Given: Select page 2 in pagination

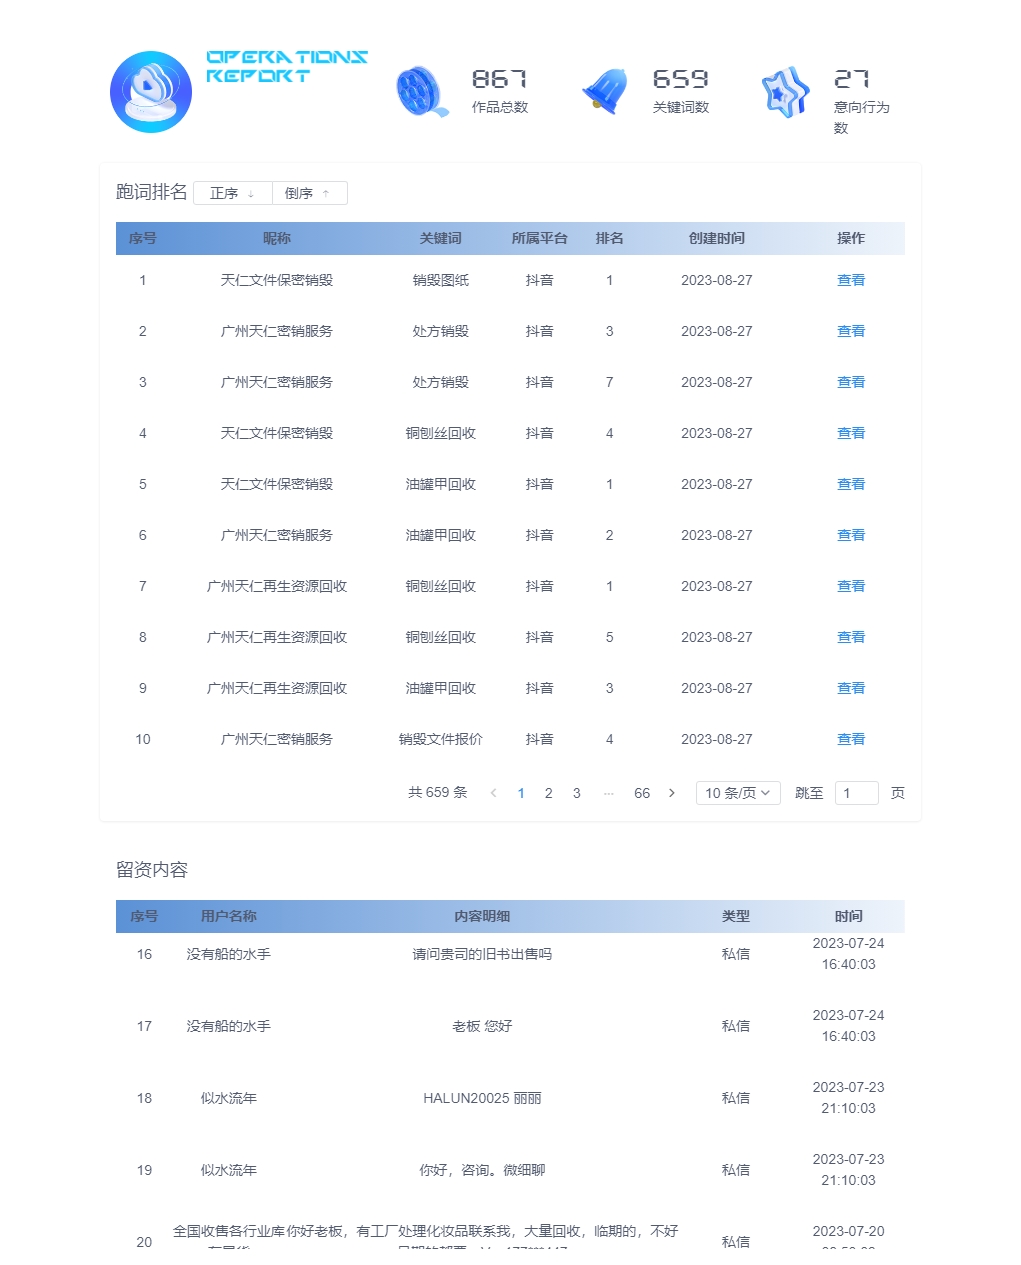Looking at the screenshot, I should [x=548, y=793].
